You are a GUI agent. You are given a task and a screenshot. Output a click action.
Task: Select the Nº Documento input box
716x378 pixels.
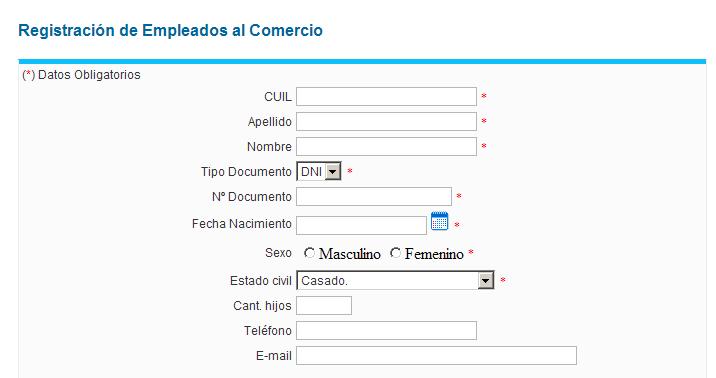pos(374,197)
